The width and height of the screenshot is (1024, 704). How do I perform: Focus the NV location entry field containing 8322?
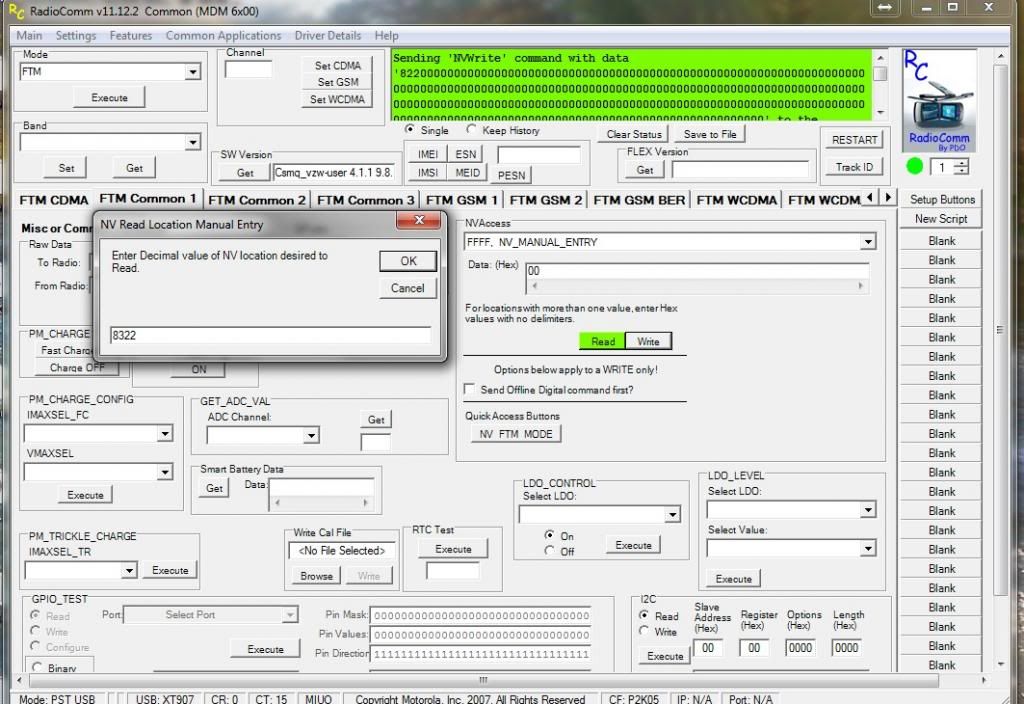pyautogui.click(x=270, y=335)
